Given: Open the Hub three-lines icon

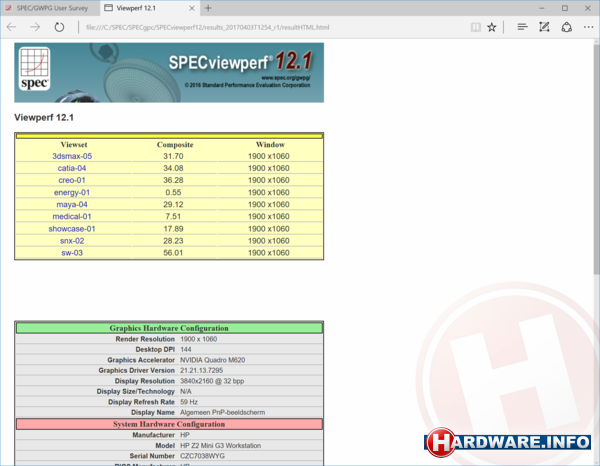Looking at the screenshot, I should (x=522, y=27).
